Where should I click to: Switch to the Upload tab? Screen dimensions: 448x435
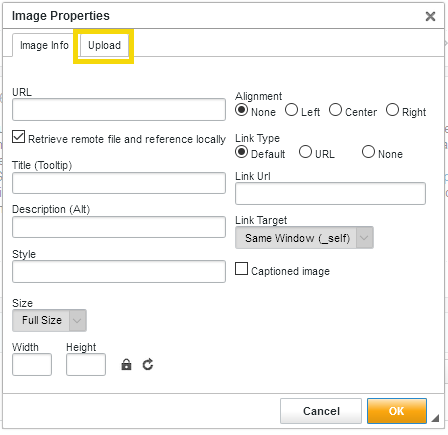[x=104, y=45]
